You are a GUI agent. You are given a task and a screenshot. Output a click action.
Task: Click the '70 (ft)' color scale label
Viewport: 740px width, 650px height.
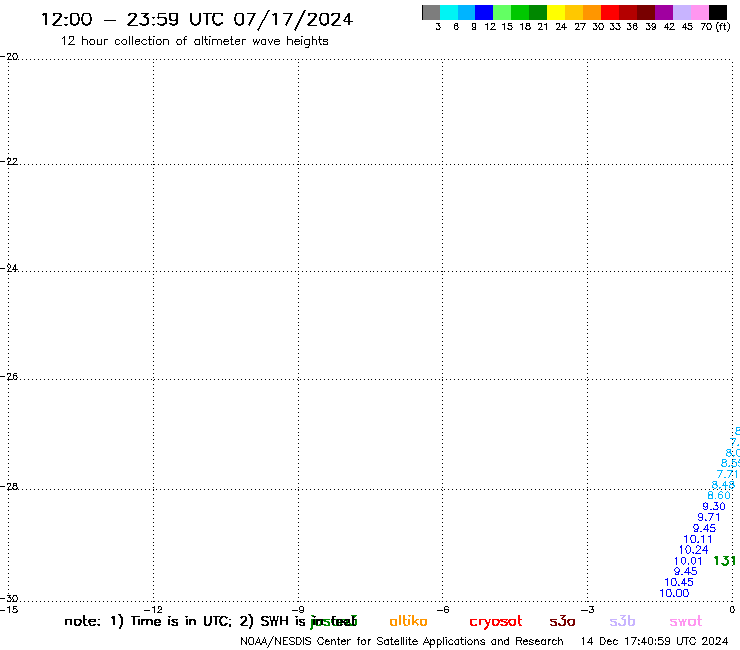(x=715, y=27)
